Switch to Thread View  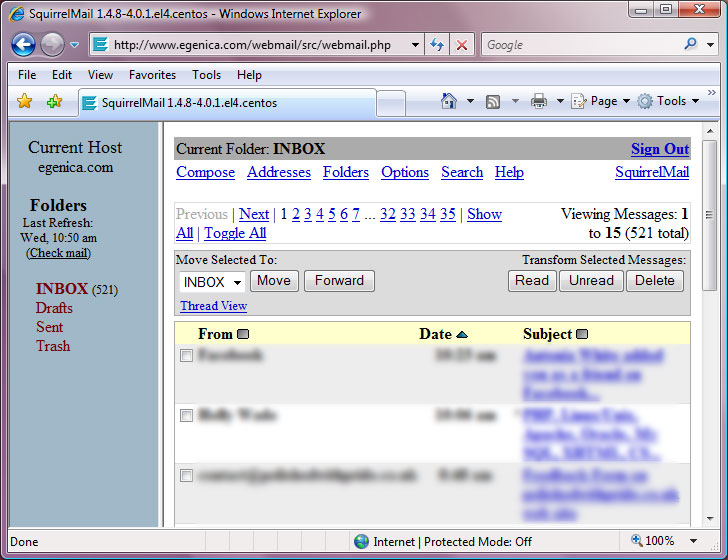pyautogui.click(x=214, y=306)
